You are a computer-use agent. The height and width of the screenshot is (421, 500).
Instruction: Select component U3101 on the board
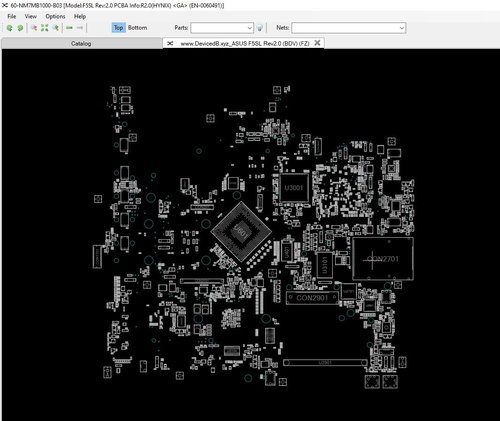(324, 265)
